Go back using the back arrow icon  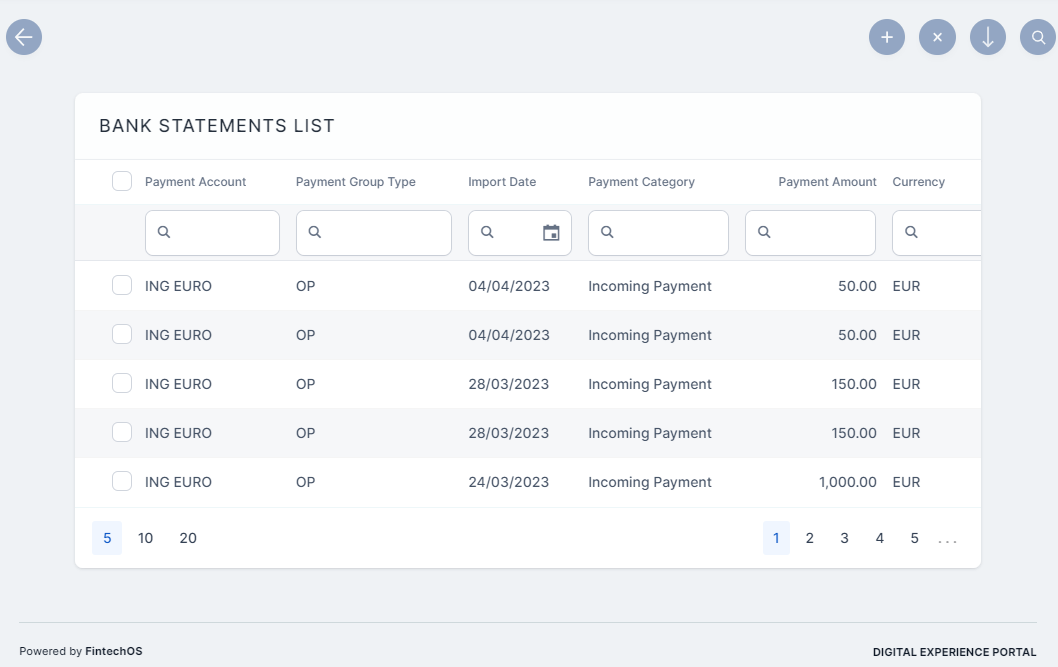point(23,37)
